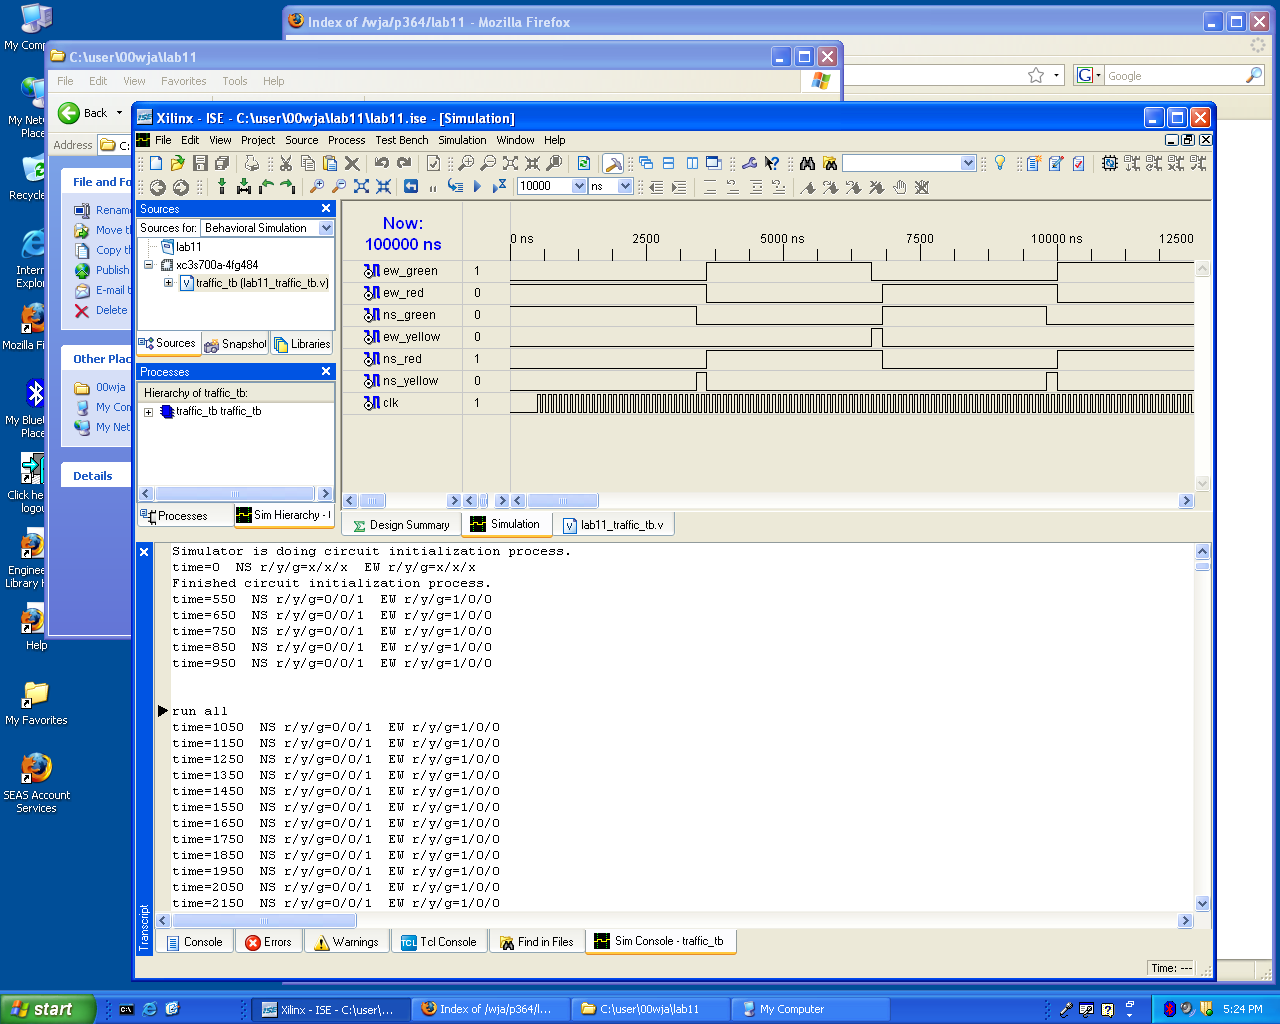Image resolution: width=1280 pixels, height=1024 pixels.
Task: Click the wrench icon in the top toolbar
Action: point(749,163)
